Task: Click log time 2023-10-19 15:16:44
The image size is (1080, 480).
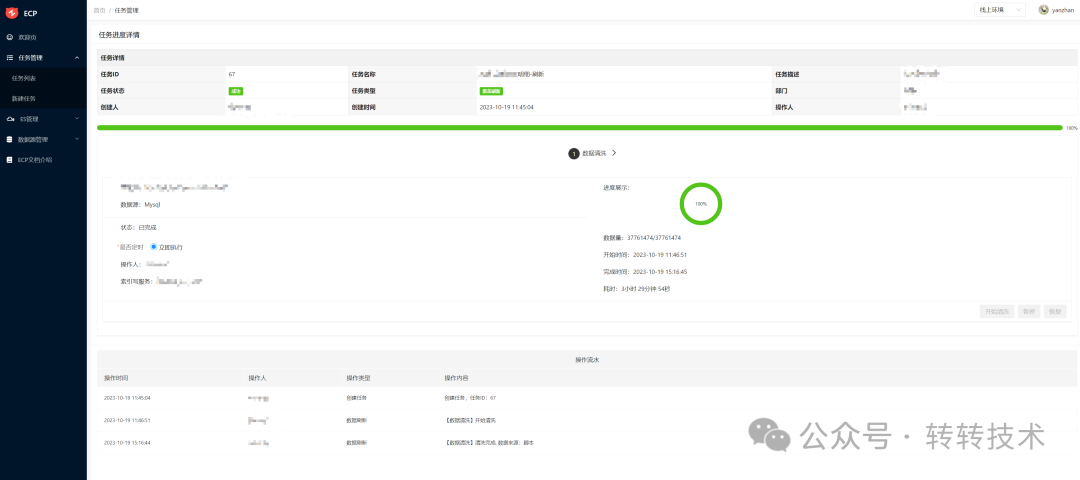Action: [x=127, y=443]
